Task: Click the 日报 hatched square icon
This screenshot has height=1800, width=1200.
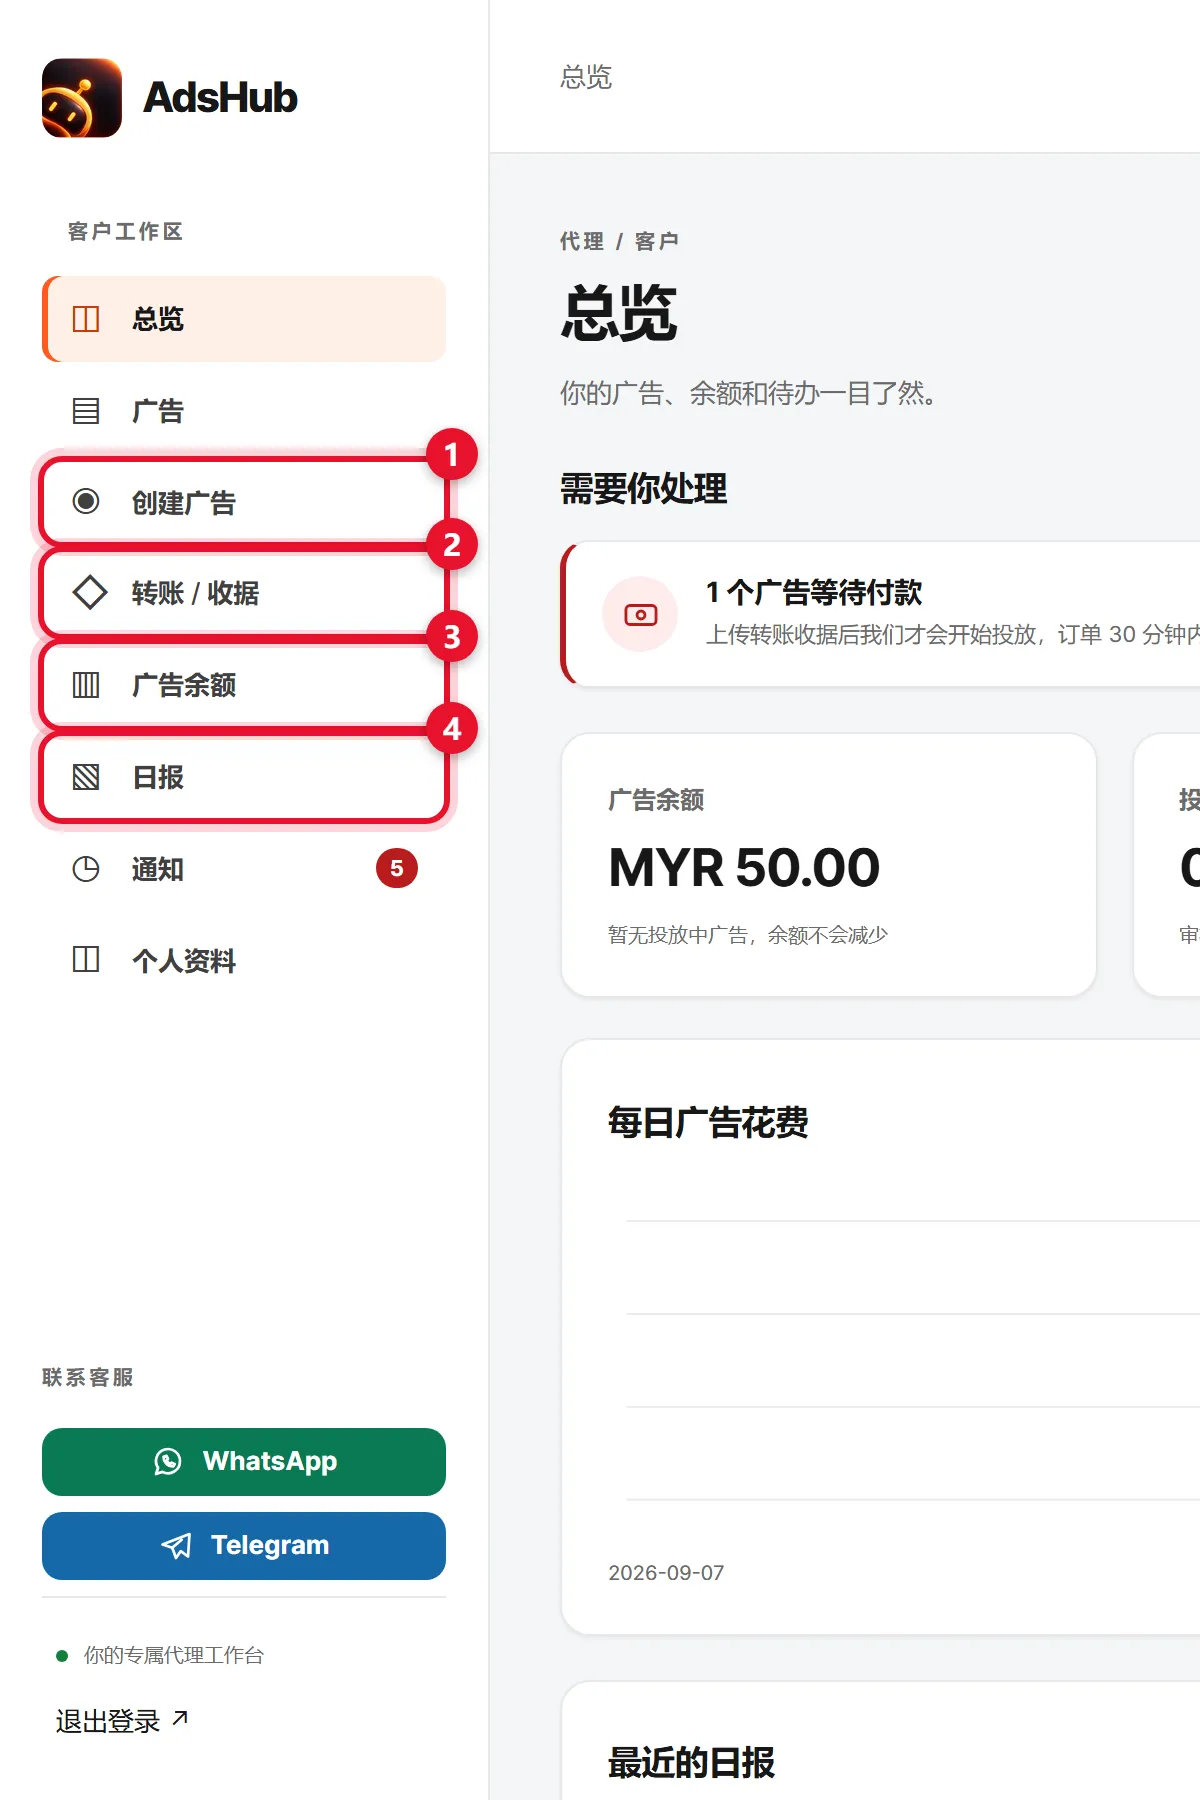Action: tap(86, 777)
